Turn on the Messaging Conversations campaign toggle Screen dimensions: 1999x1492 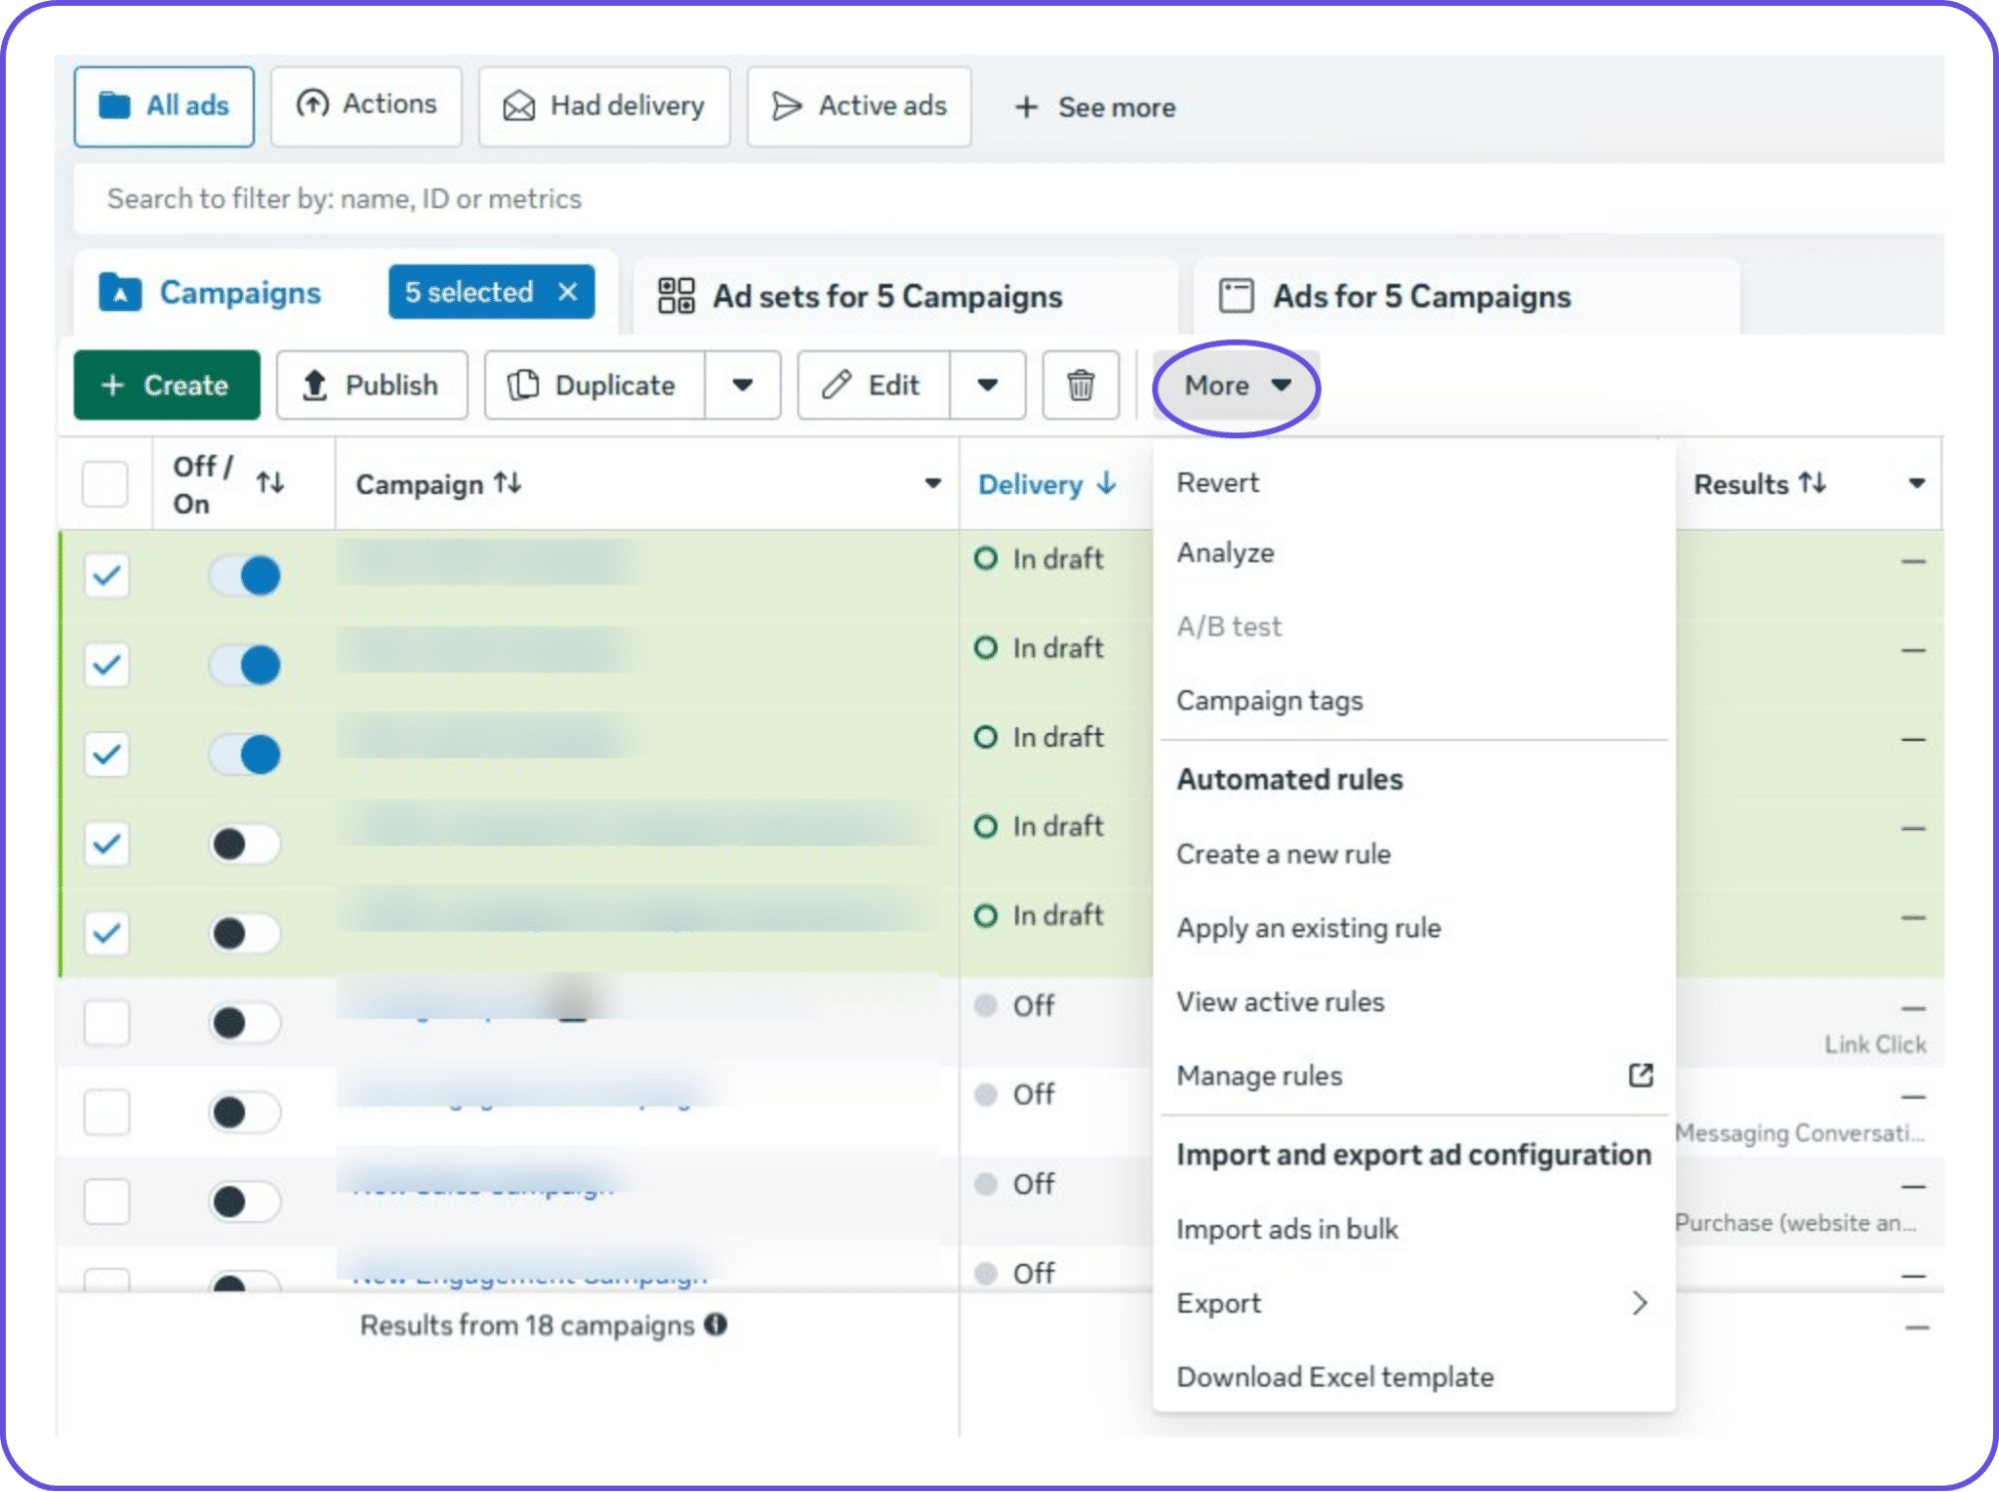click(x=245, y=1112)
